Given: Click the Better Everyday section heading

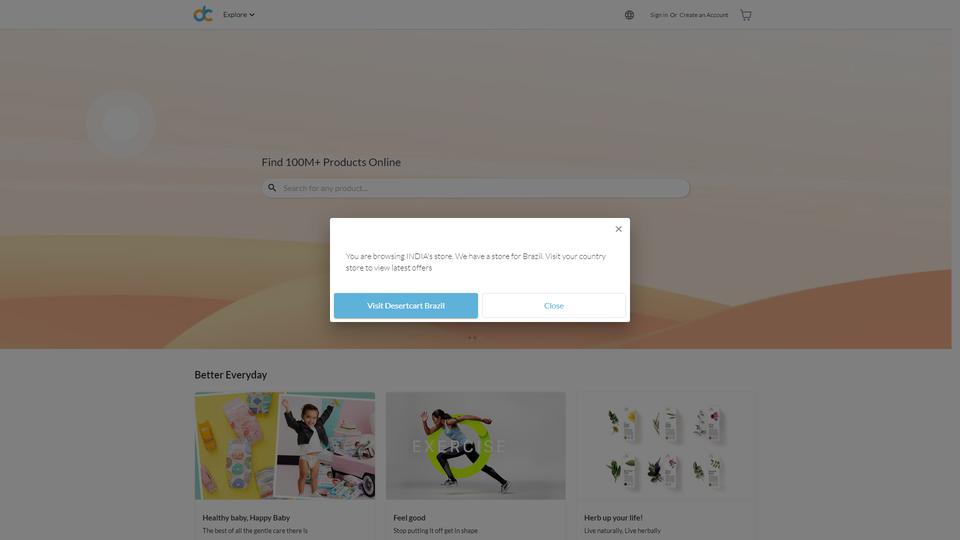Looking at the screenshot, I should point(231,375).
